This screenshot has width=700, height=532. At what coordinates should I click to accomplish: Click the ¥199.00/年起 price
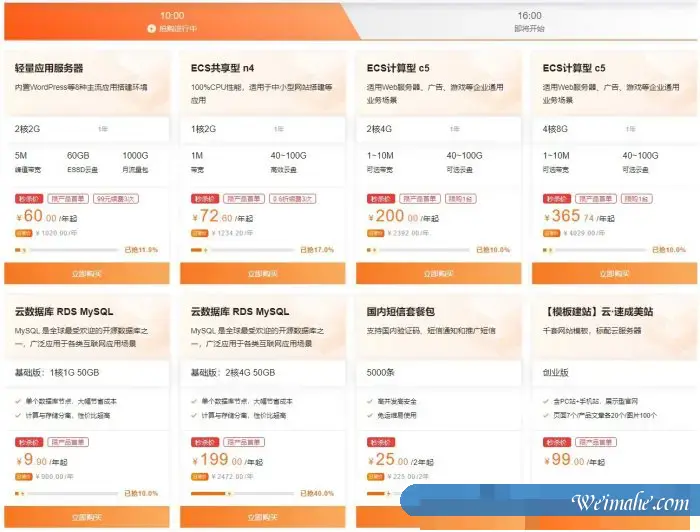227,460
